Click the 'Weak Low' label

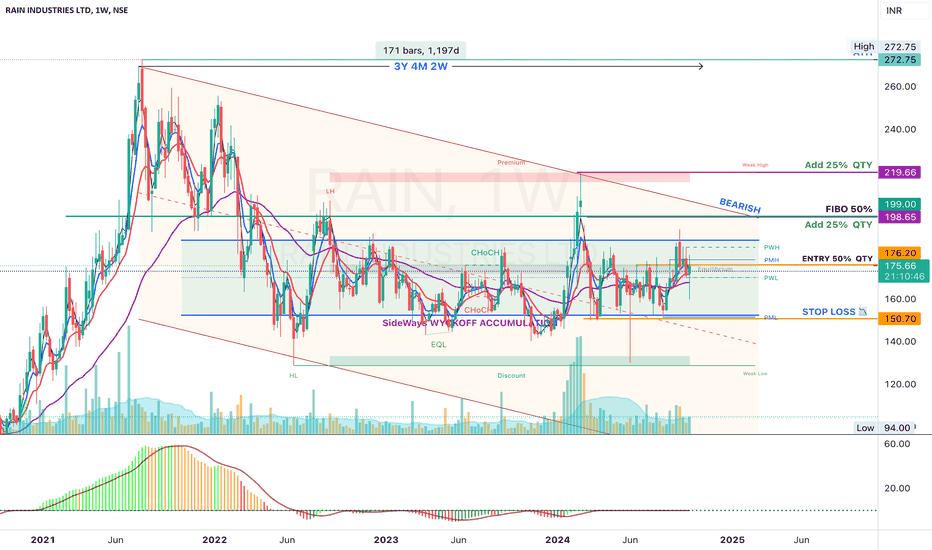(755, 373)
